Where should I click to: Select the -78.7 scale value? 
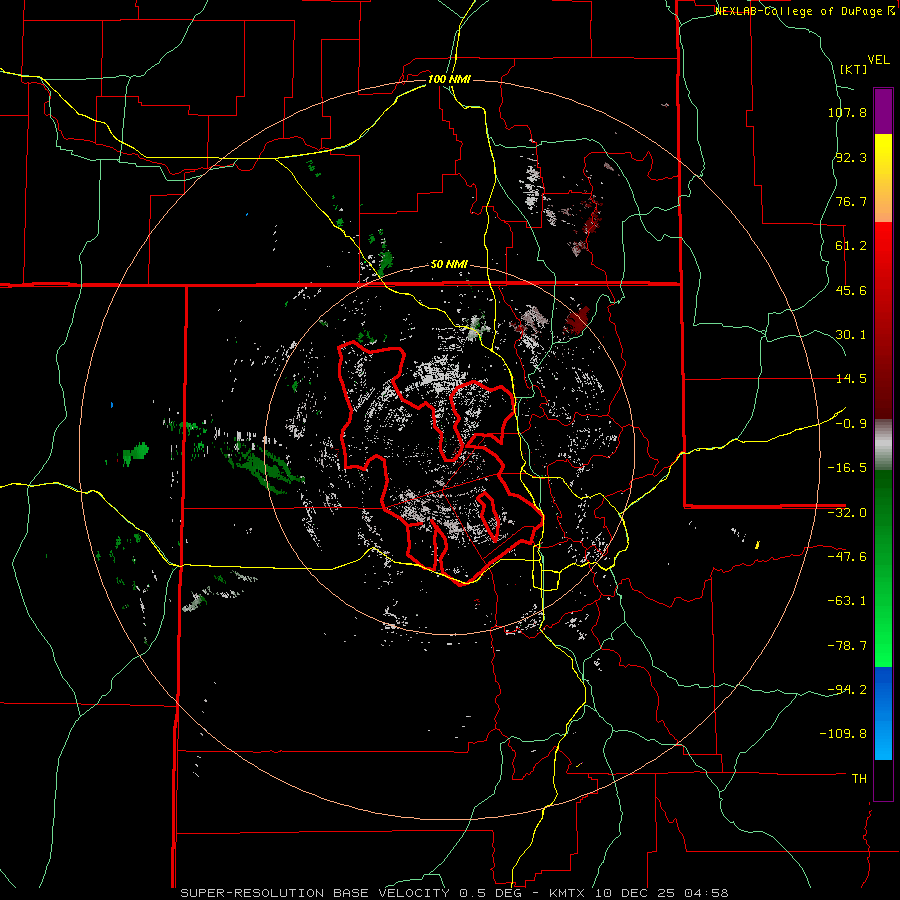tap(847, 646)
